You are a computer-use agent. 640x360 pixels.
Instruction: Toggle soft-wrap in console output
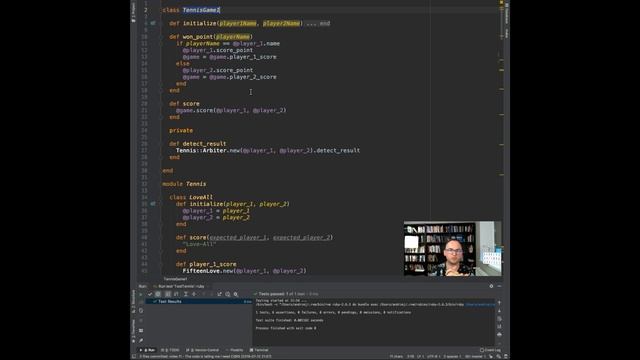[499, 318]
